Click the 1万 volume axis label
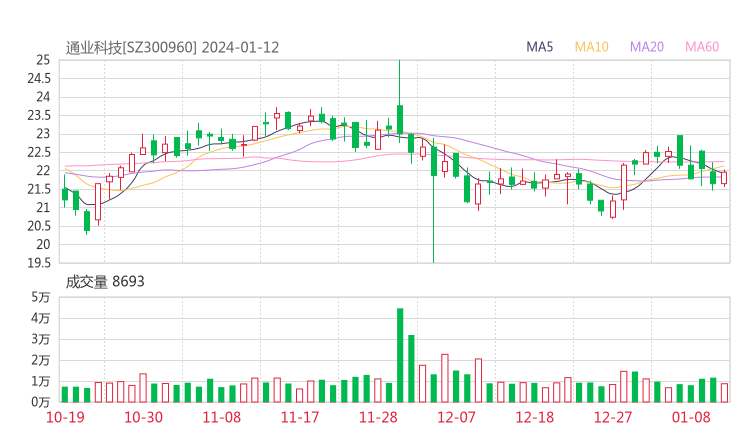The image size is (740, 440). click(41, 381)
